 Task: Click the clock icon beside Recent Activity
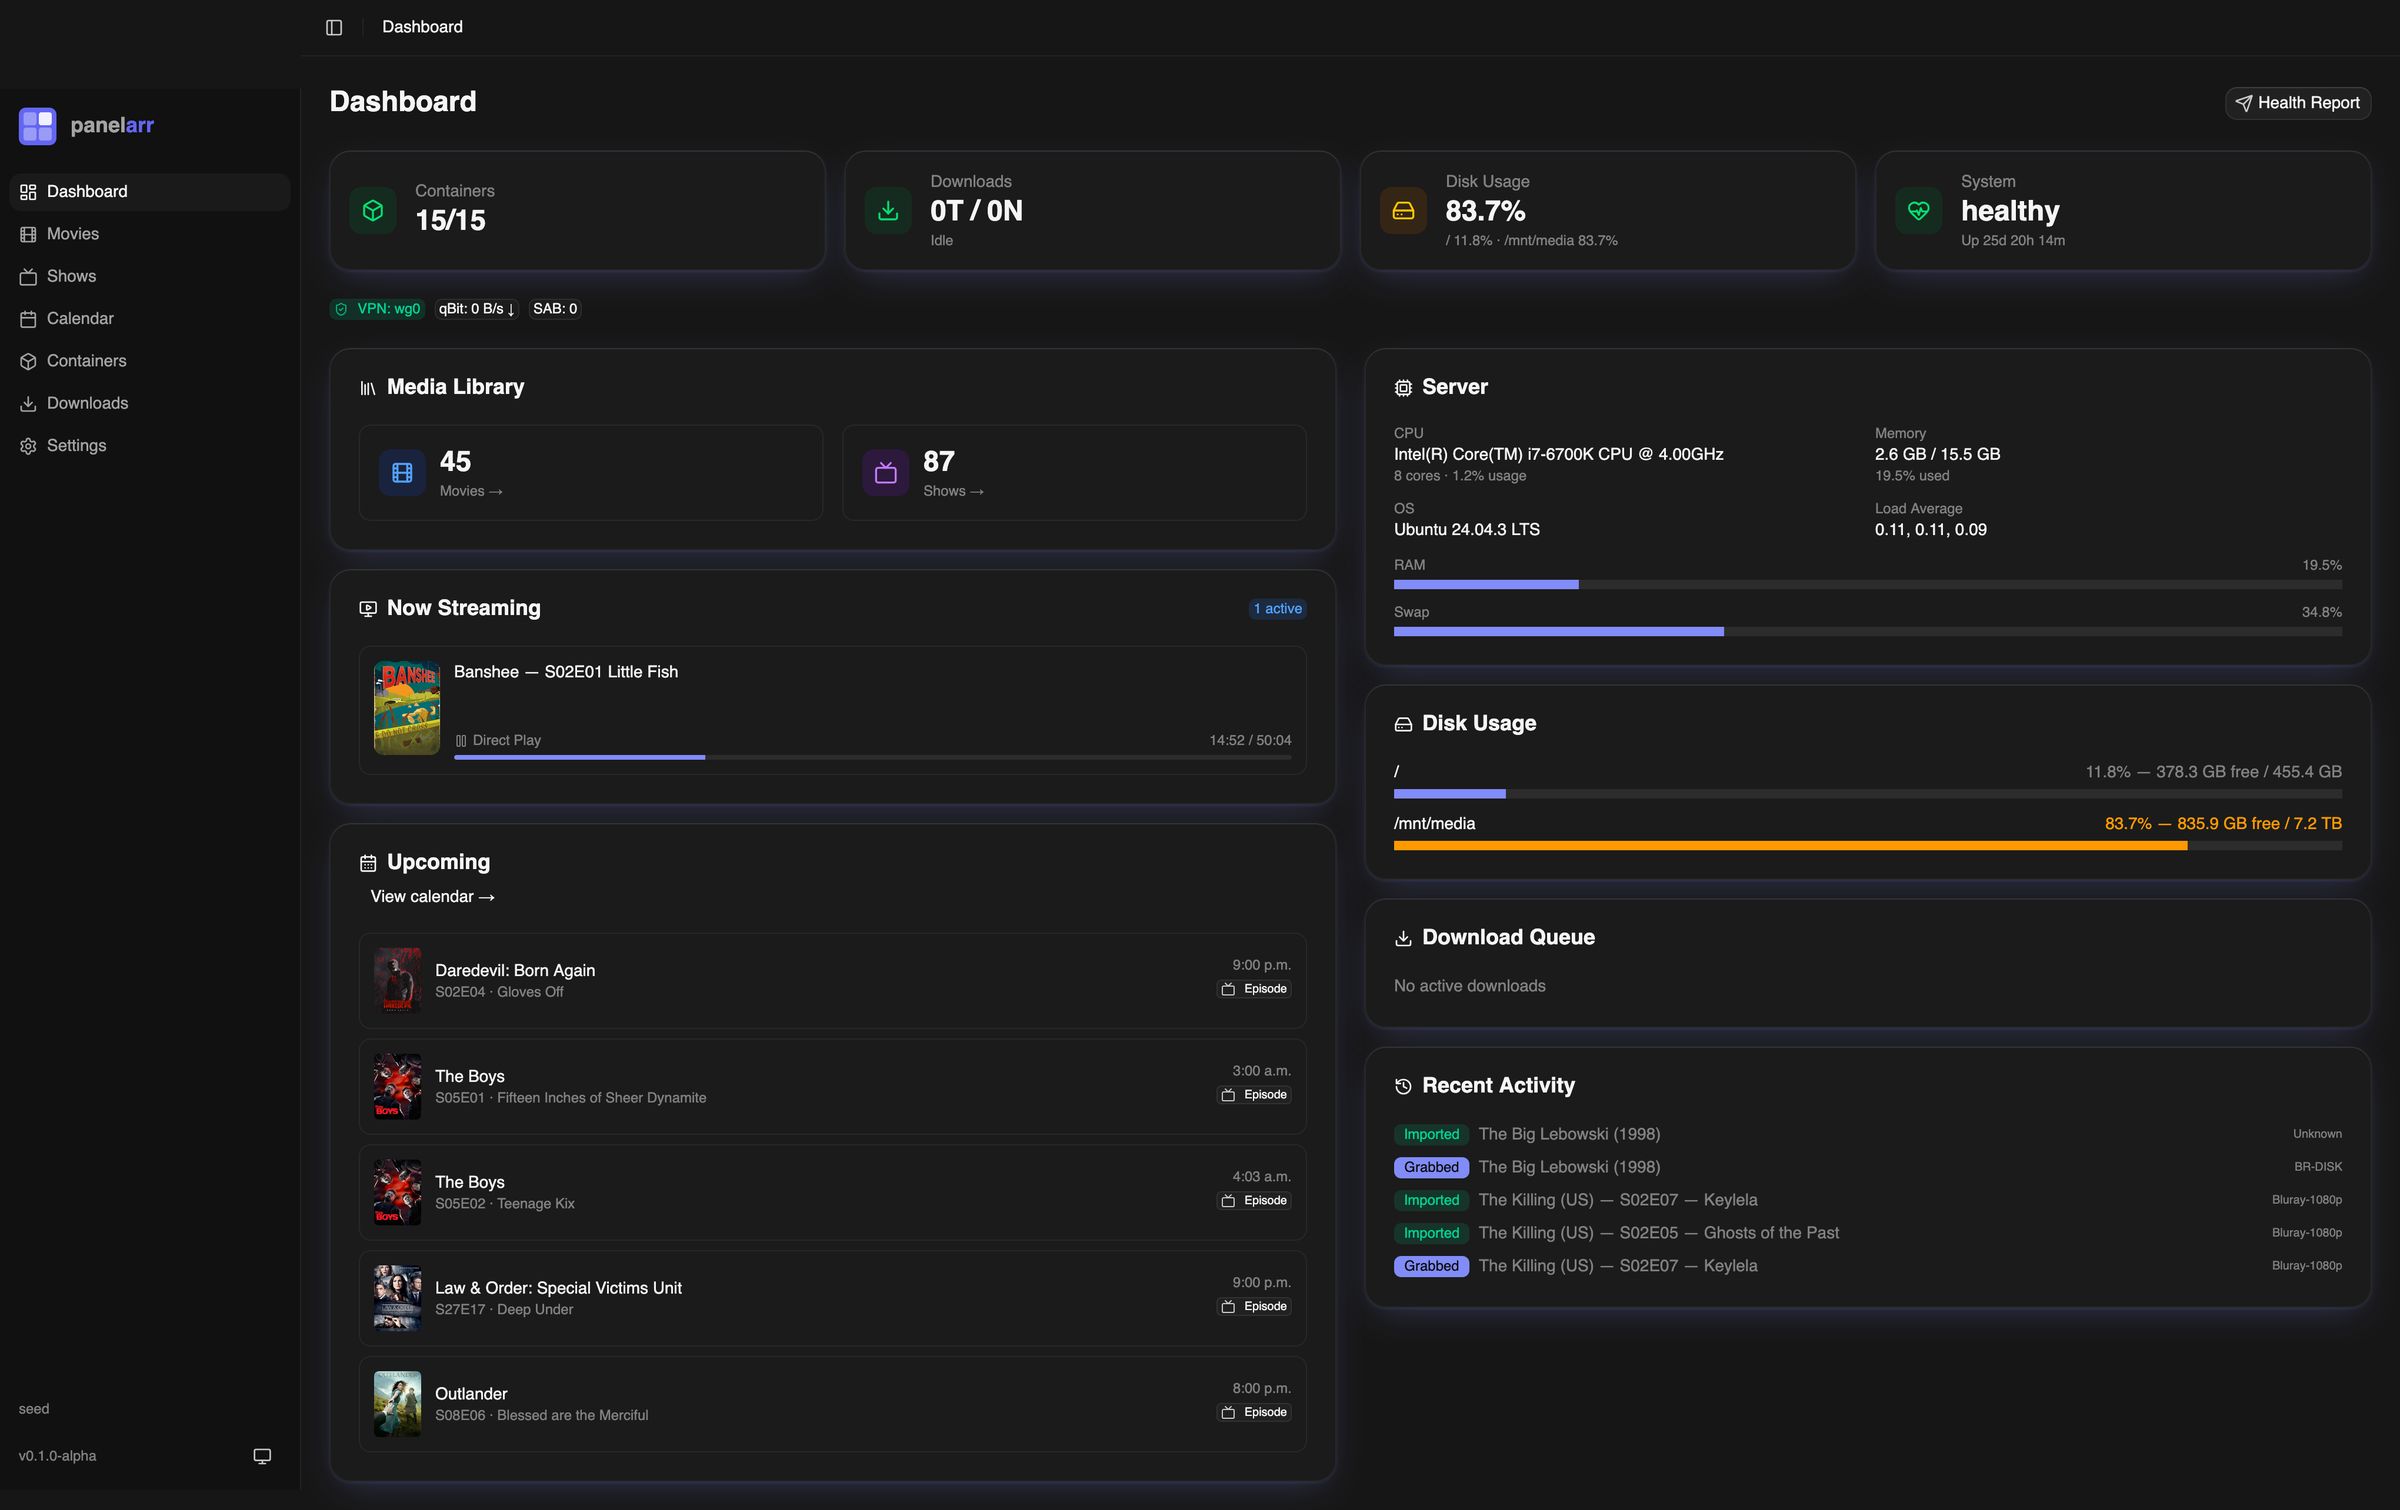[1403, 1086]
